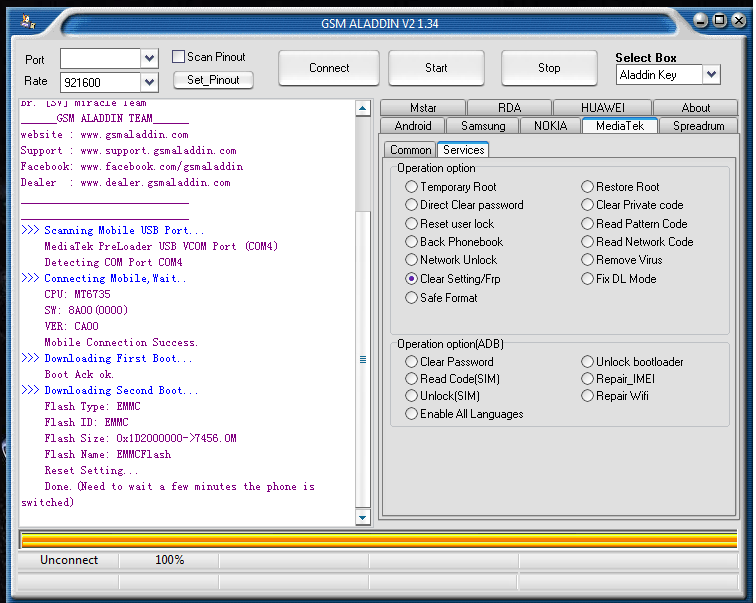Click the log scrollbar up arrow
This screenshot has height=603, width=756.
point(363,108)
